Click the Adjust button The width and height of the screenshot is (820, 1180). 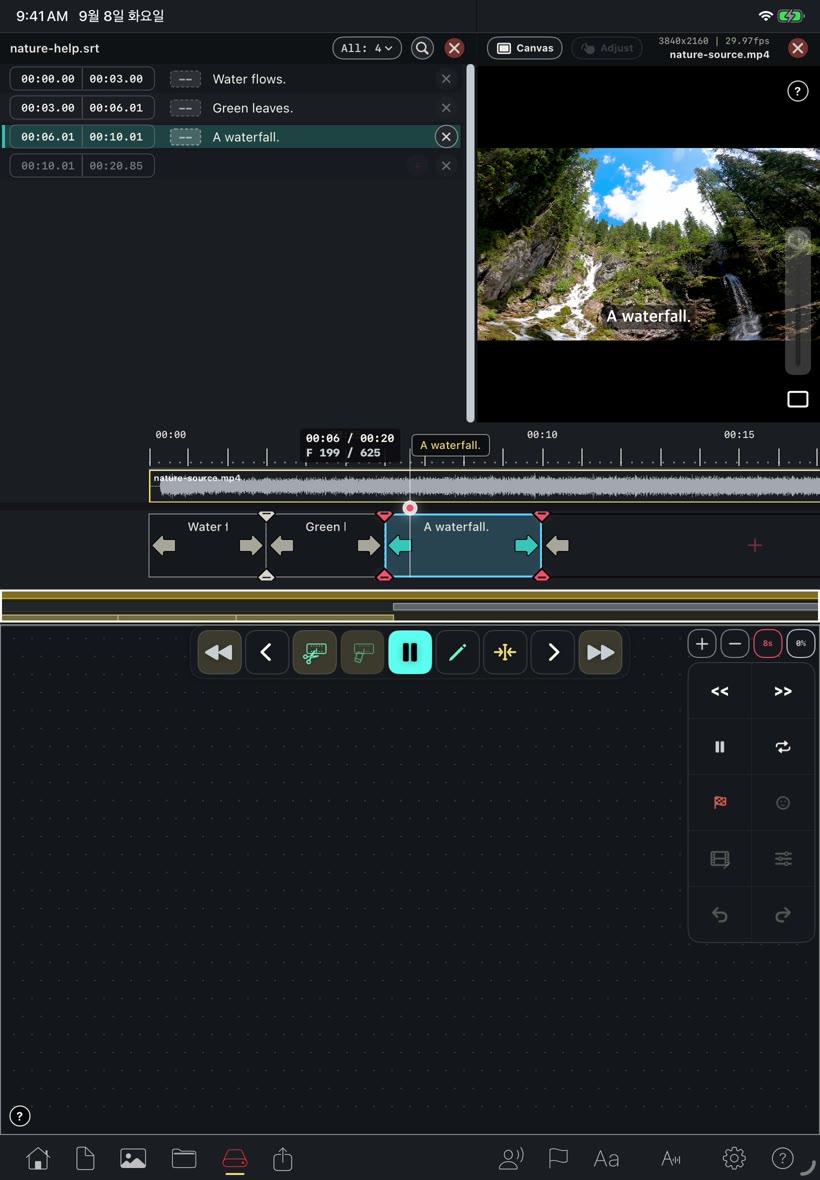pos(606,48)
